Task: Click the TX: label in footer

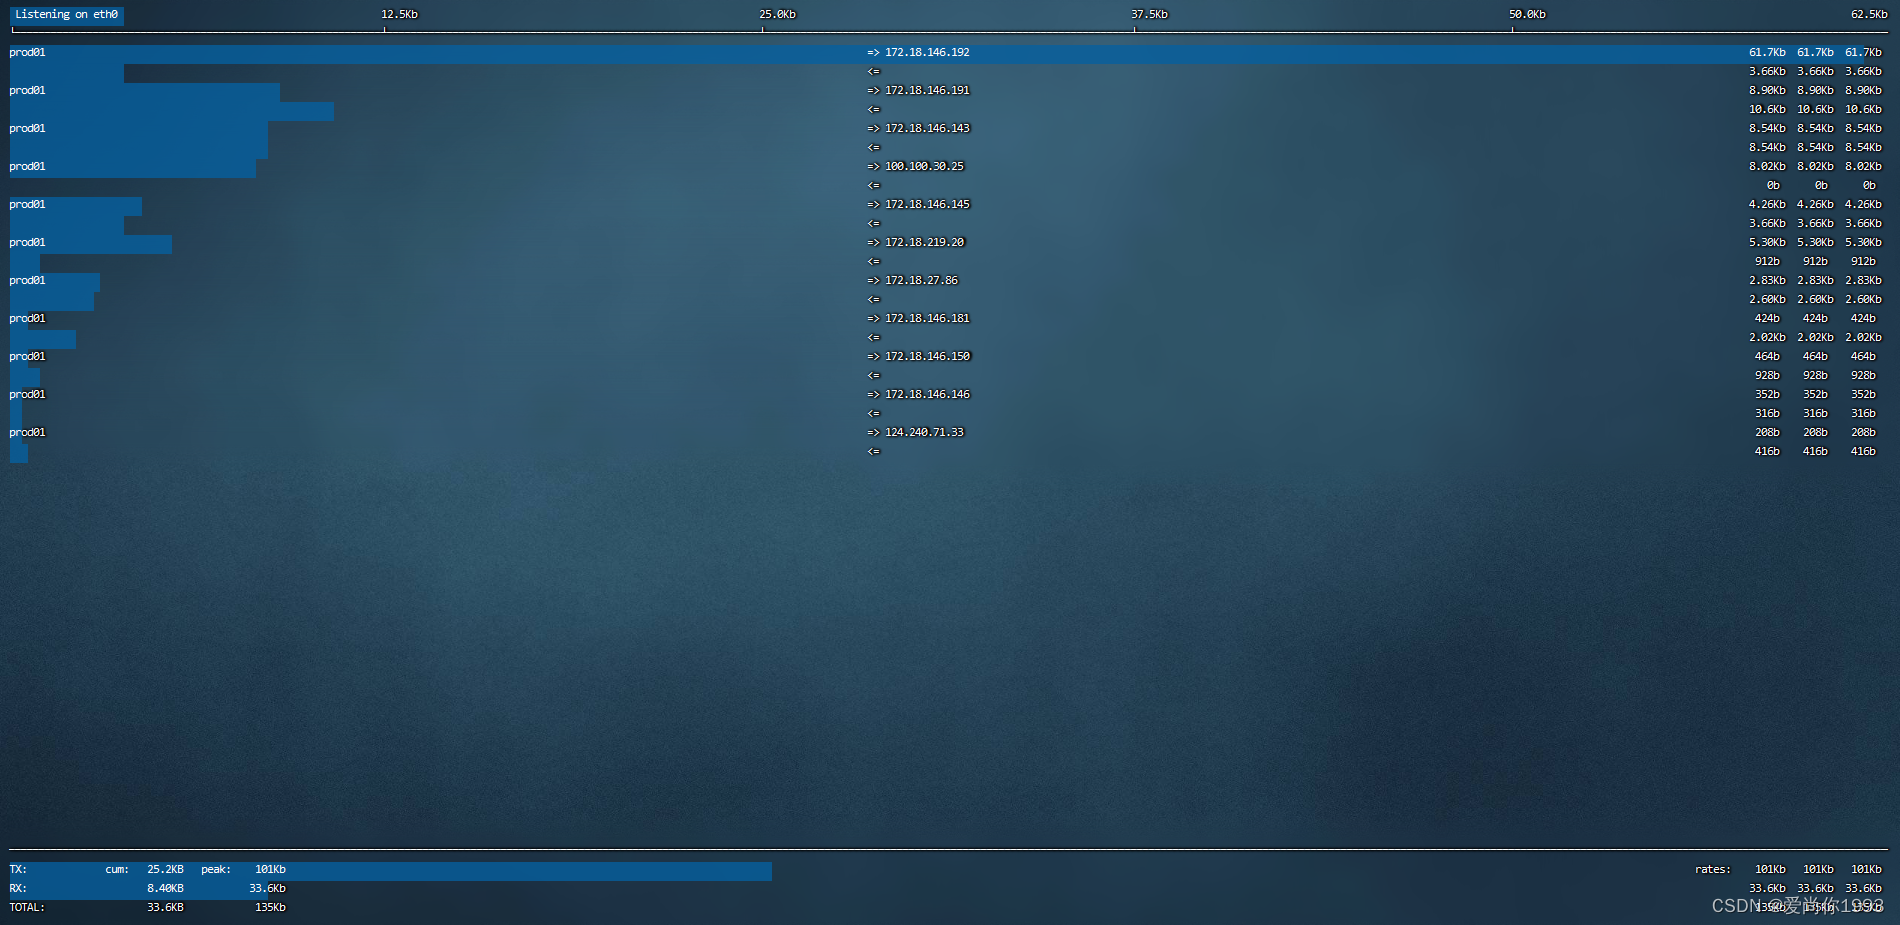Action: click(18, 869)
